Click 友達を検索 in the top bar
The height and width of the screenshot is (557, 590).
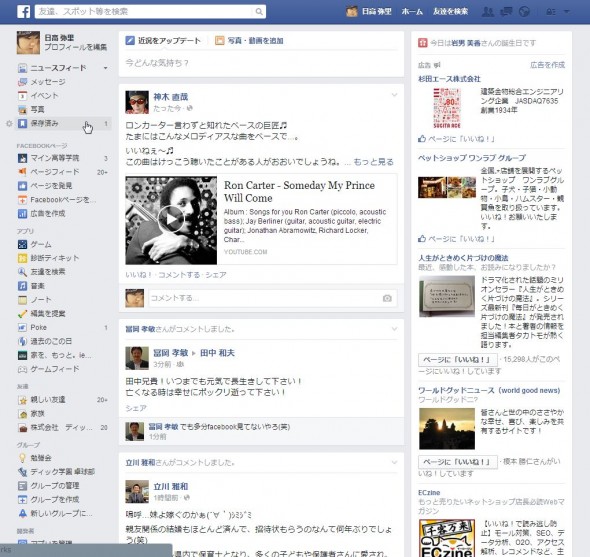point(450,12)
